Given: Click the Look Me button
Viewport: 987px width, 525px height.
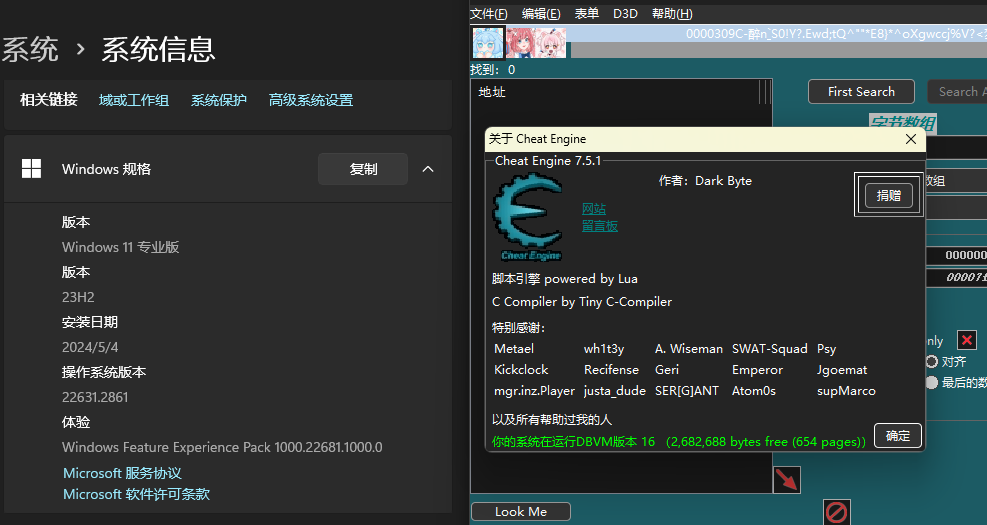Looking at the screenshot, I should [521, 512].
